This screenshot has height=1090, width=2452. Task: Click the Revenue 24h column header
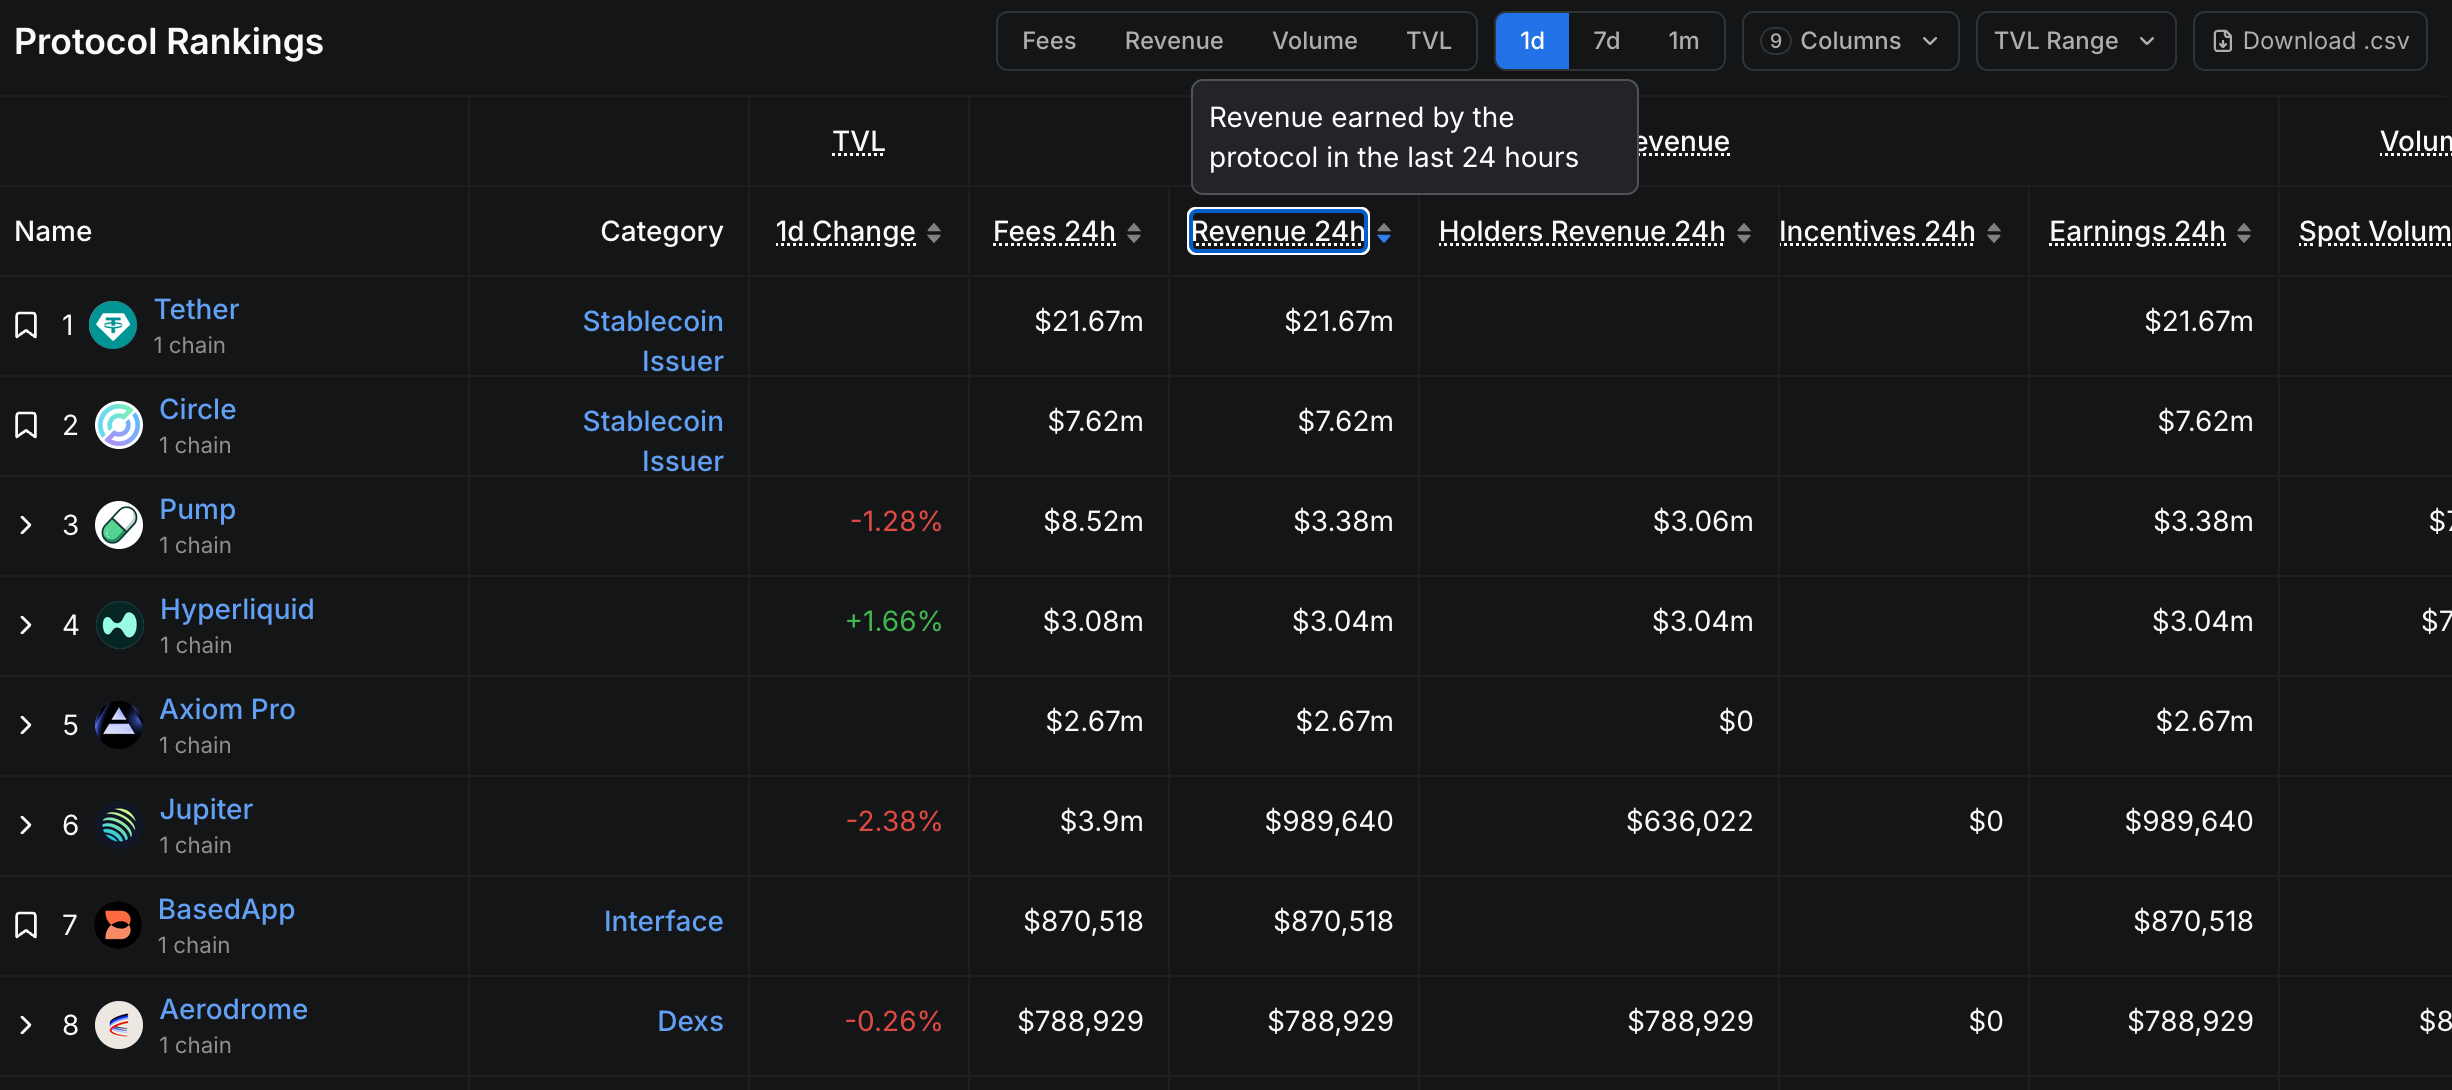tap(1278, 231)
